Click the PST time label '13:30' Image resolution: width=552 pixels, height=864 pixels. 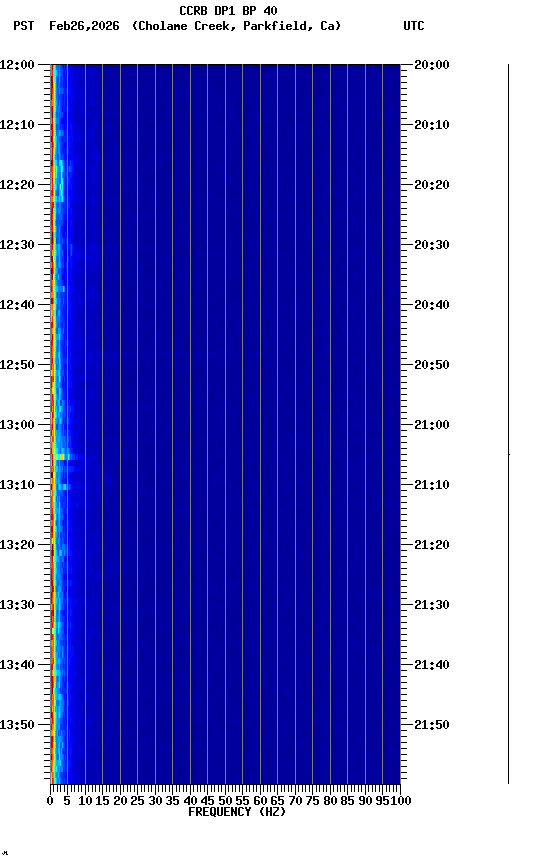click(17, 605)
